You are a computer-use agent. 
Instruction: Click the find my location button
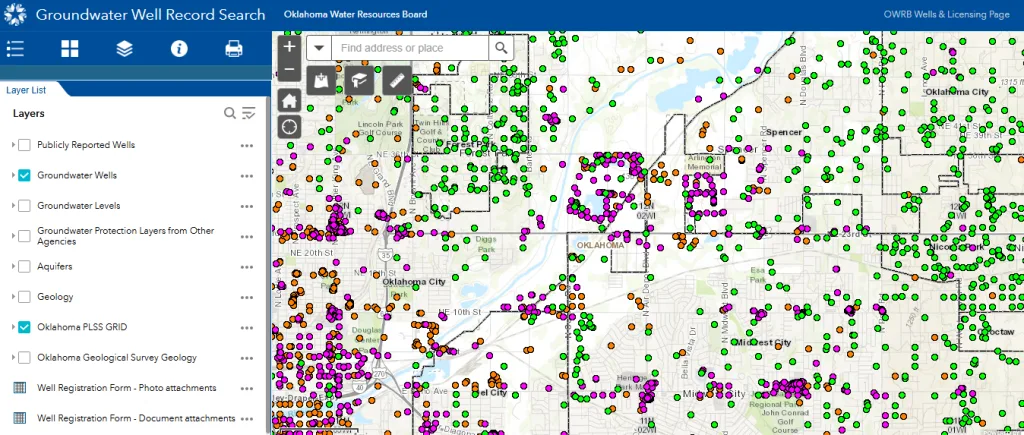[x=289, y=126]
